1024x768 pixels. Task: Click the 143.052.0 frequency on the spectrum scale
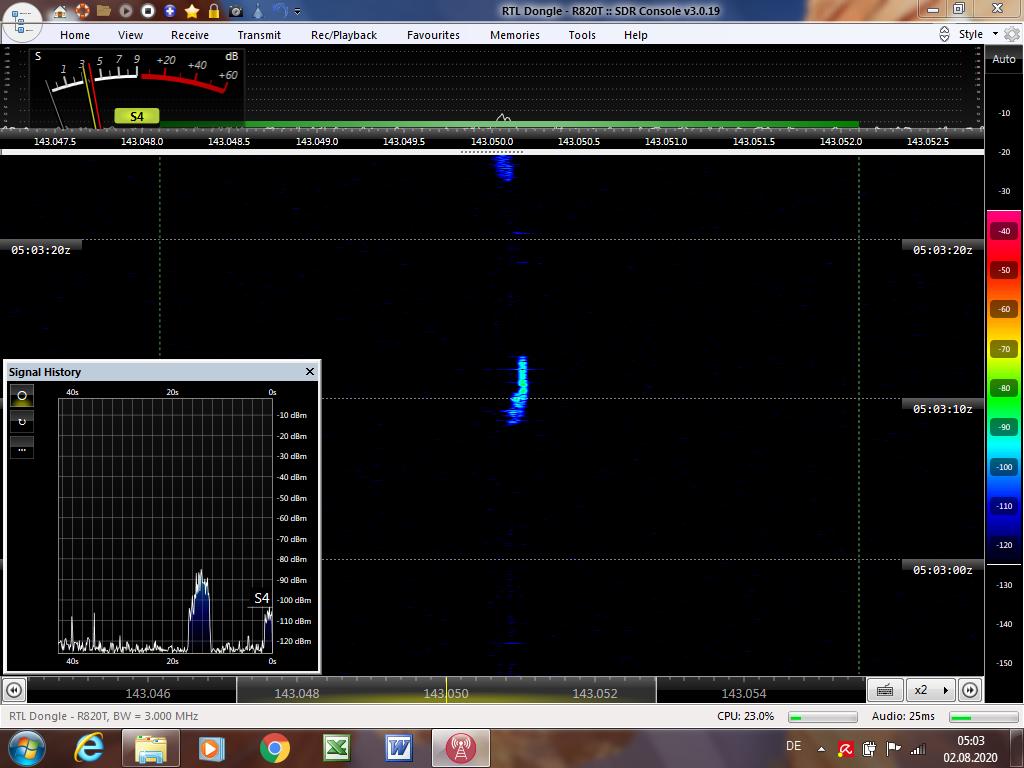click(840, 141)
